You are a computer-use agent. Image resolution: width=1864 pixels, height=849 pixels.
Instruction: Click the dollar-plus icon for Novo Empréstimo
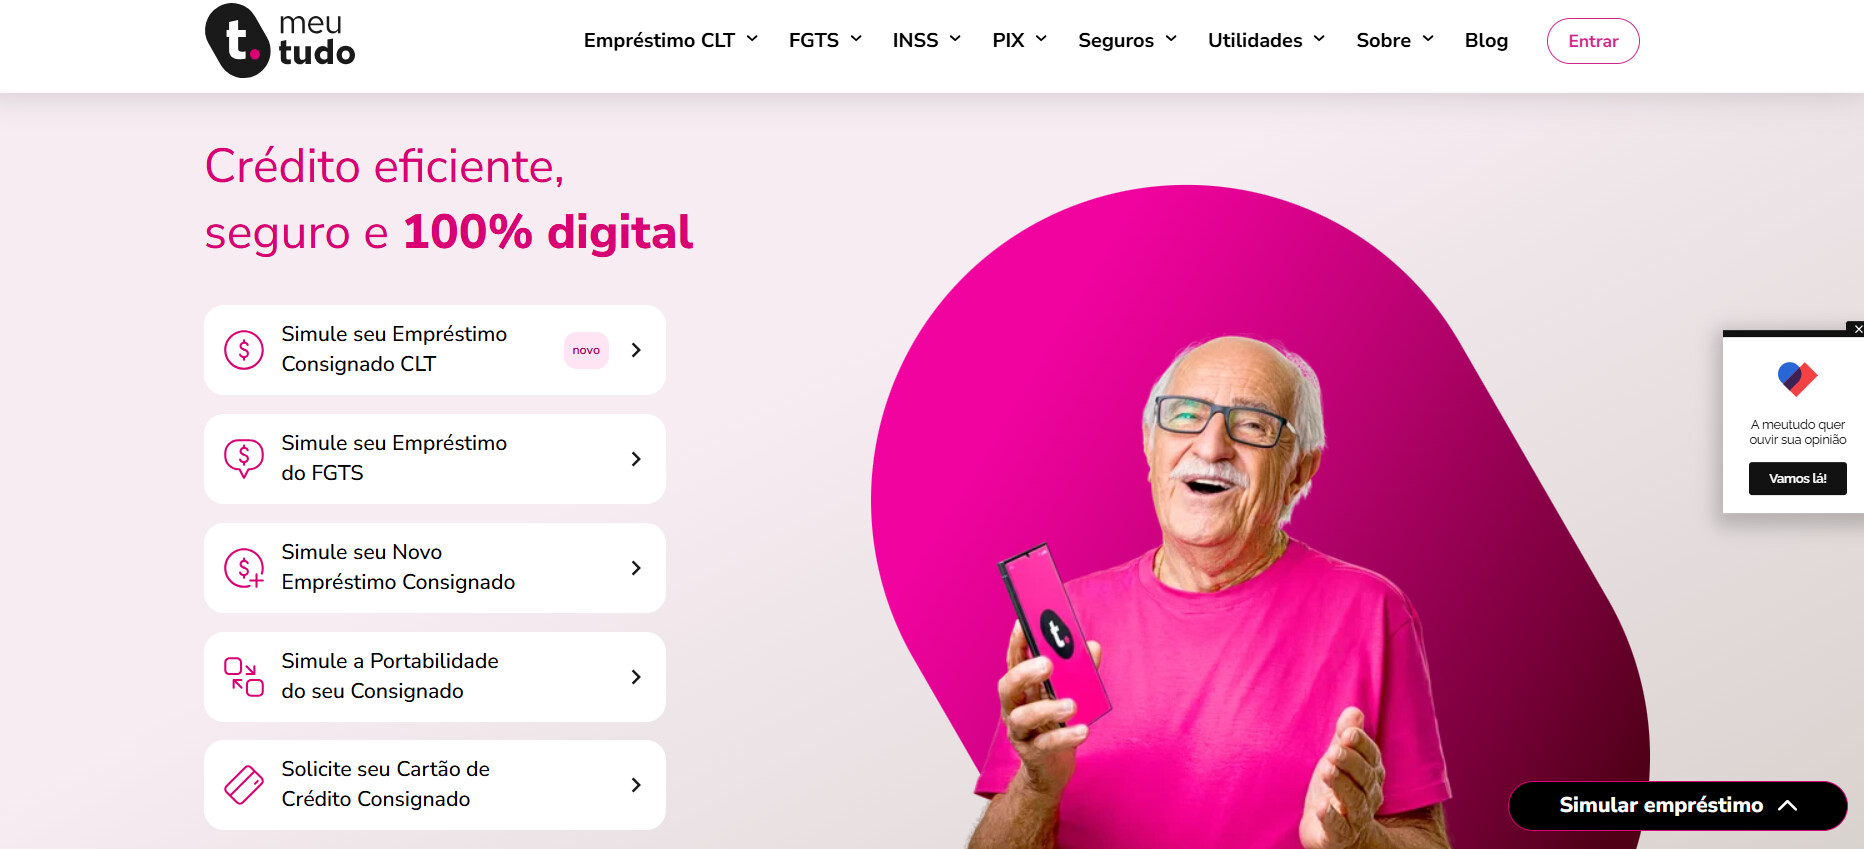[244, 568]
